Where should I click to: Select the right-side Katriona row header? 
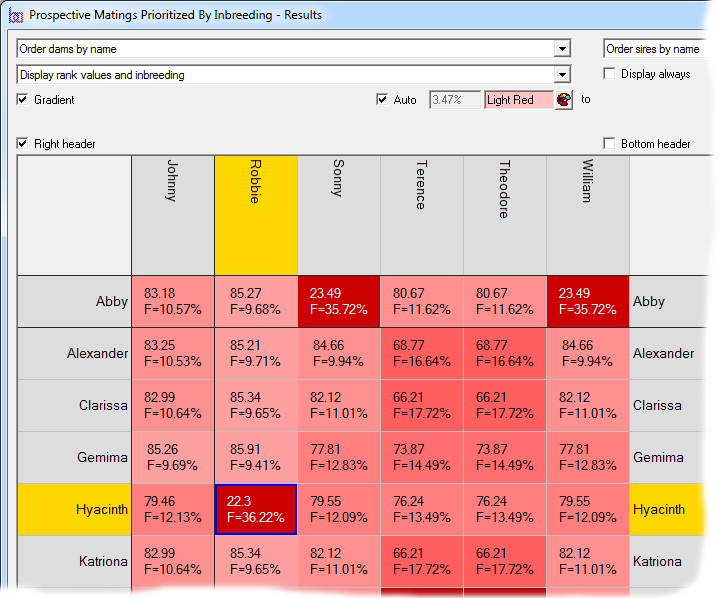(665, 561)
